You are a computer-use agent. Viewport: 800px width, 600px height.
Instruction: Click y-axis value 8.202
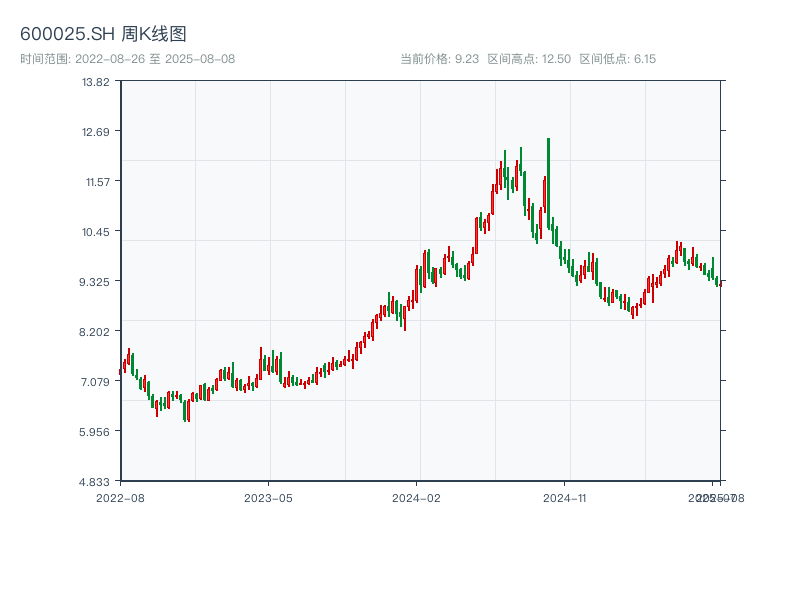point(94,332)
